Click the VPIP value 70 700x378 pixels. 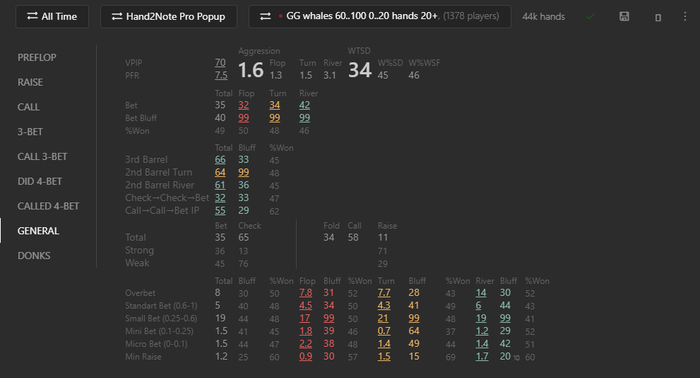[220, 62]
